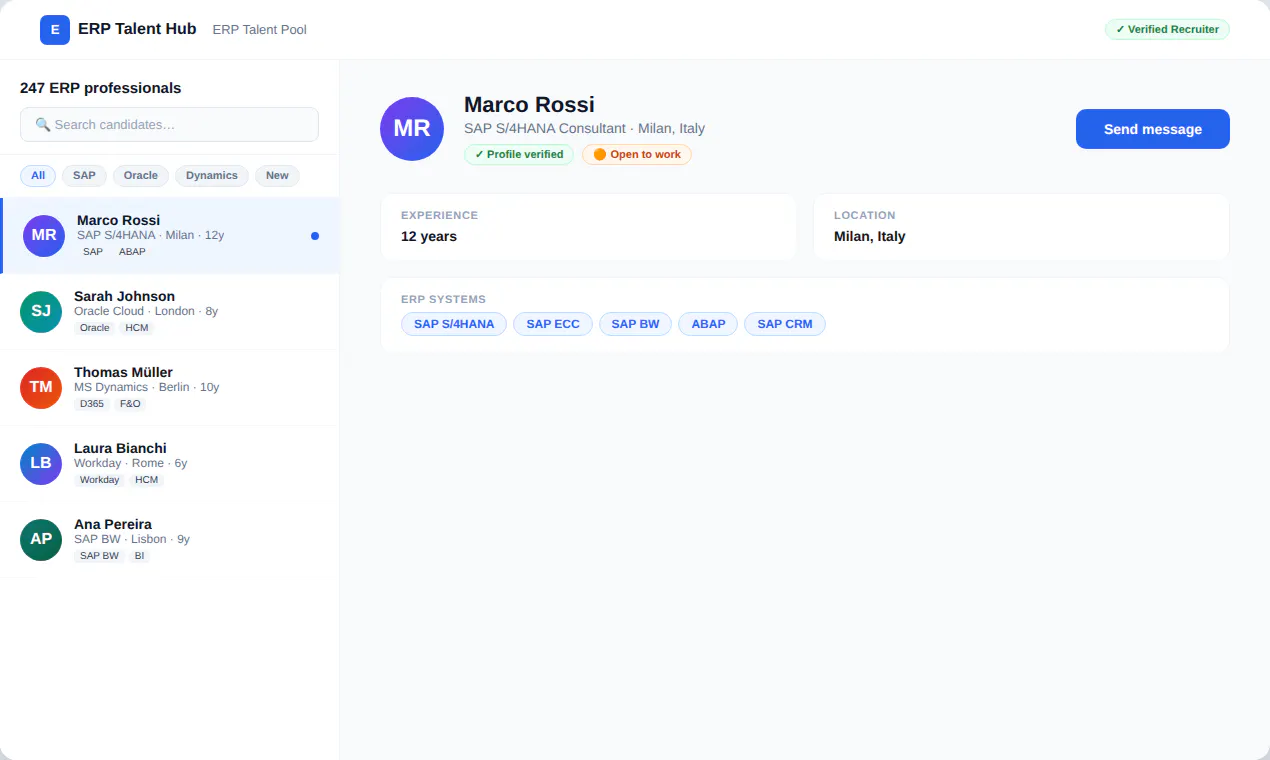Click the Send message button
This screenshot has width=1270, height=760.
[x=1153, y=129]
